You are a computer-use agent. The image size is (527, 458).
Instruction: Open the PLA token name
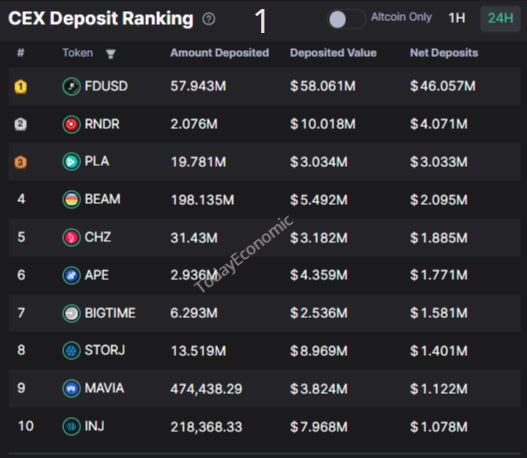(x=97, y=161)
